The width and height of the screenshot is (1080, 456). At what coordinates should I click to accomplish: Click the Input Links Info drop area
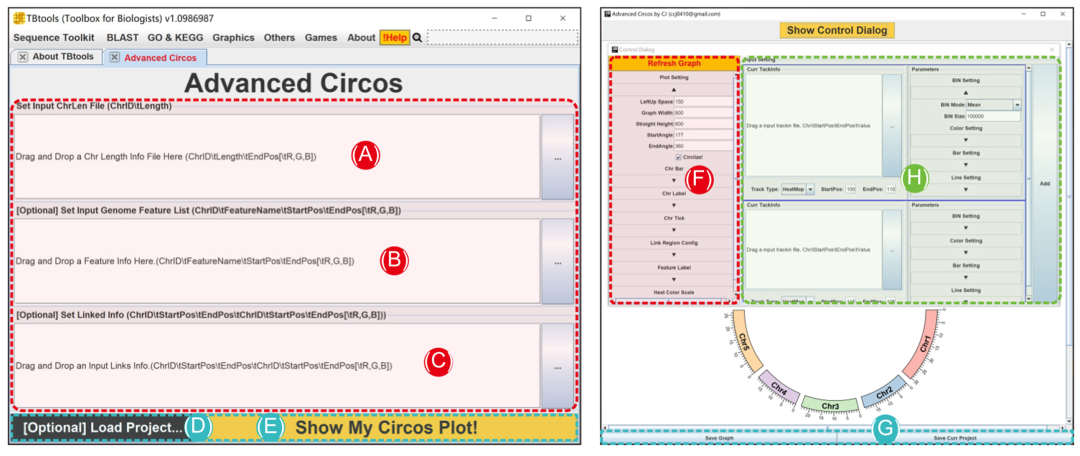tap(276, 366)
